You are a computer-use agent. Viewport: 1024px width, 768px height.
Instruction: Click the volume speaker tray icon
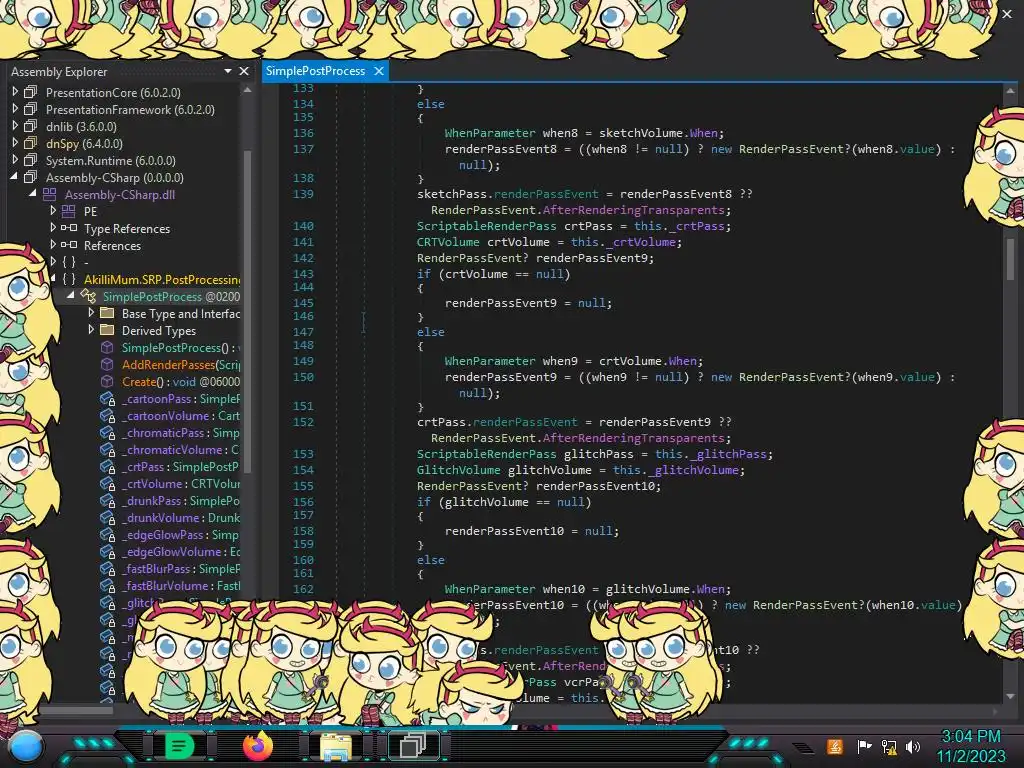913,746
